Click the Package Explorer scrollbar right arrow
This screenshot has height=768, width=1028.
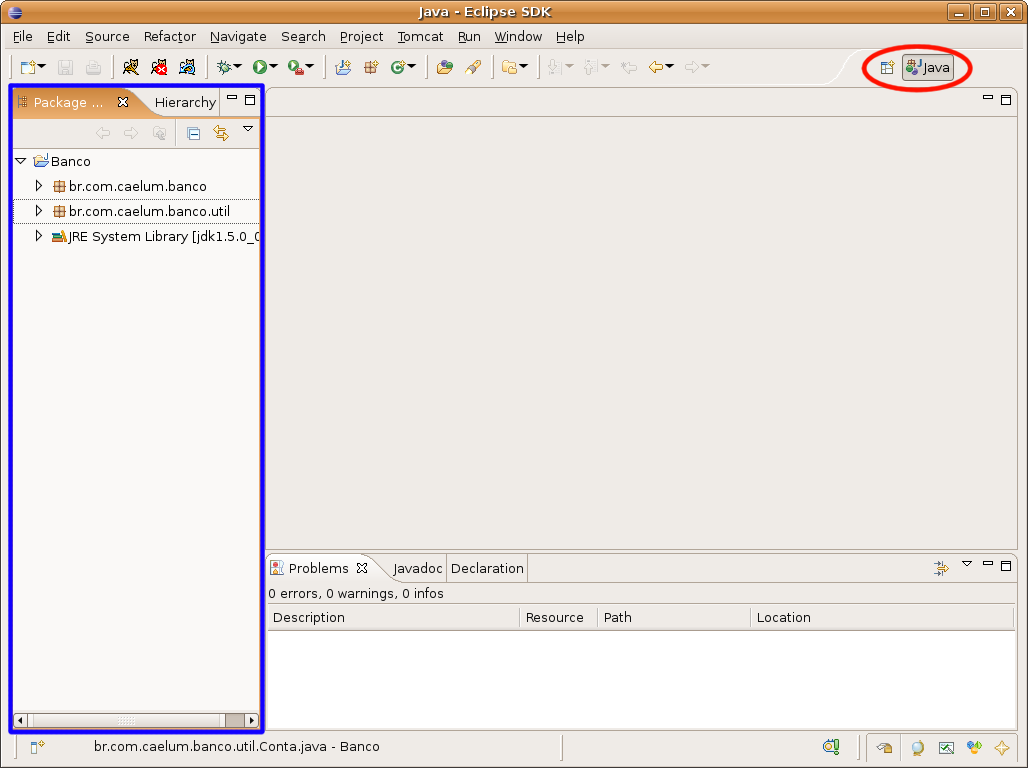pos(252,720)
